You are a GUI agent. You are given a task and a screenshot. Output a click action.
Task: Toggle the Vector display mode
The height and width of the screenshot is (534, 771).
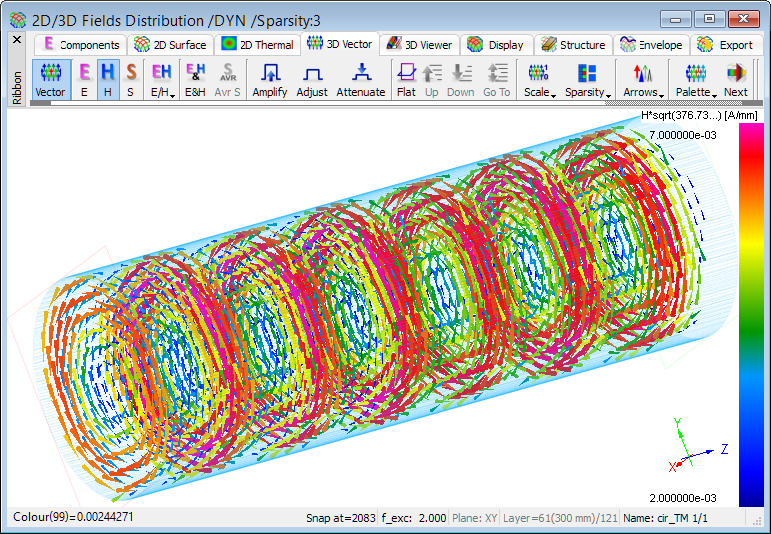click(50, 79)
